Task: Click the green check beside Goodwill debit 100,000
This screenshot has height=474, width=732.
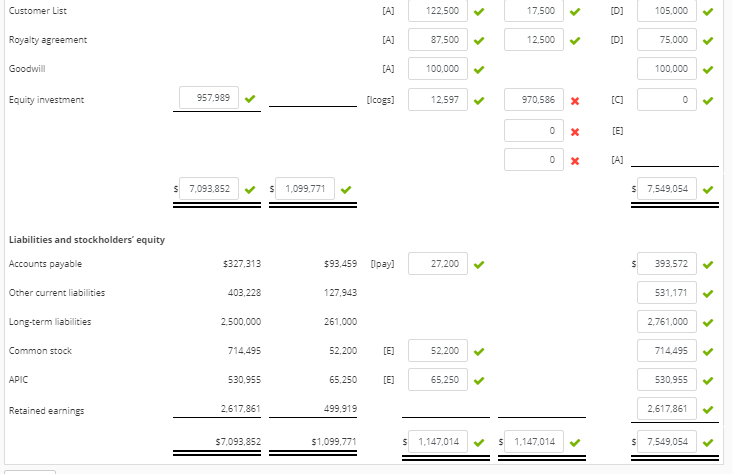Action: (x=479, y=70)
